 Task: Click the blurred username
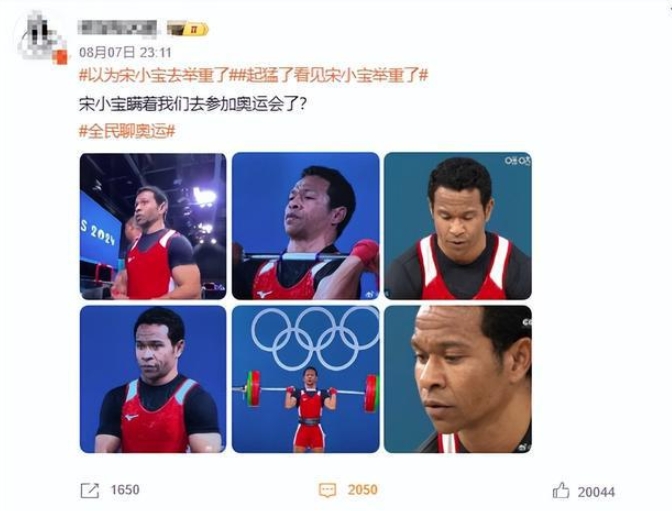tap(117, 28)
